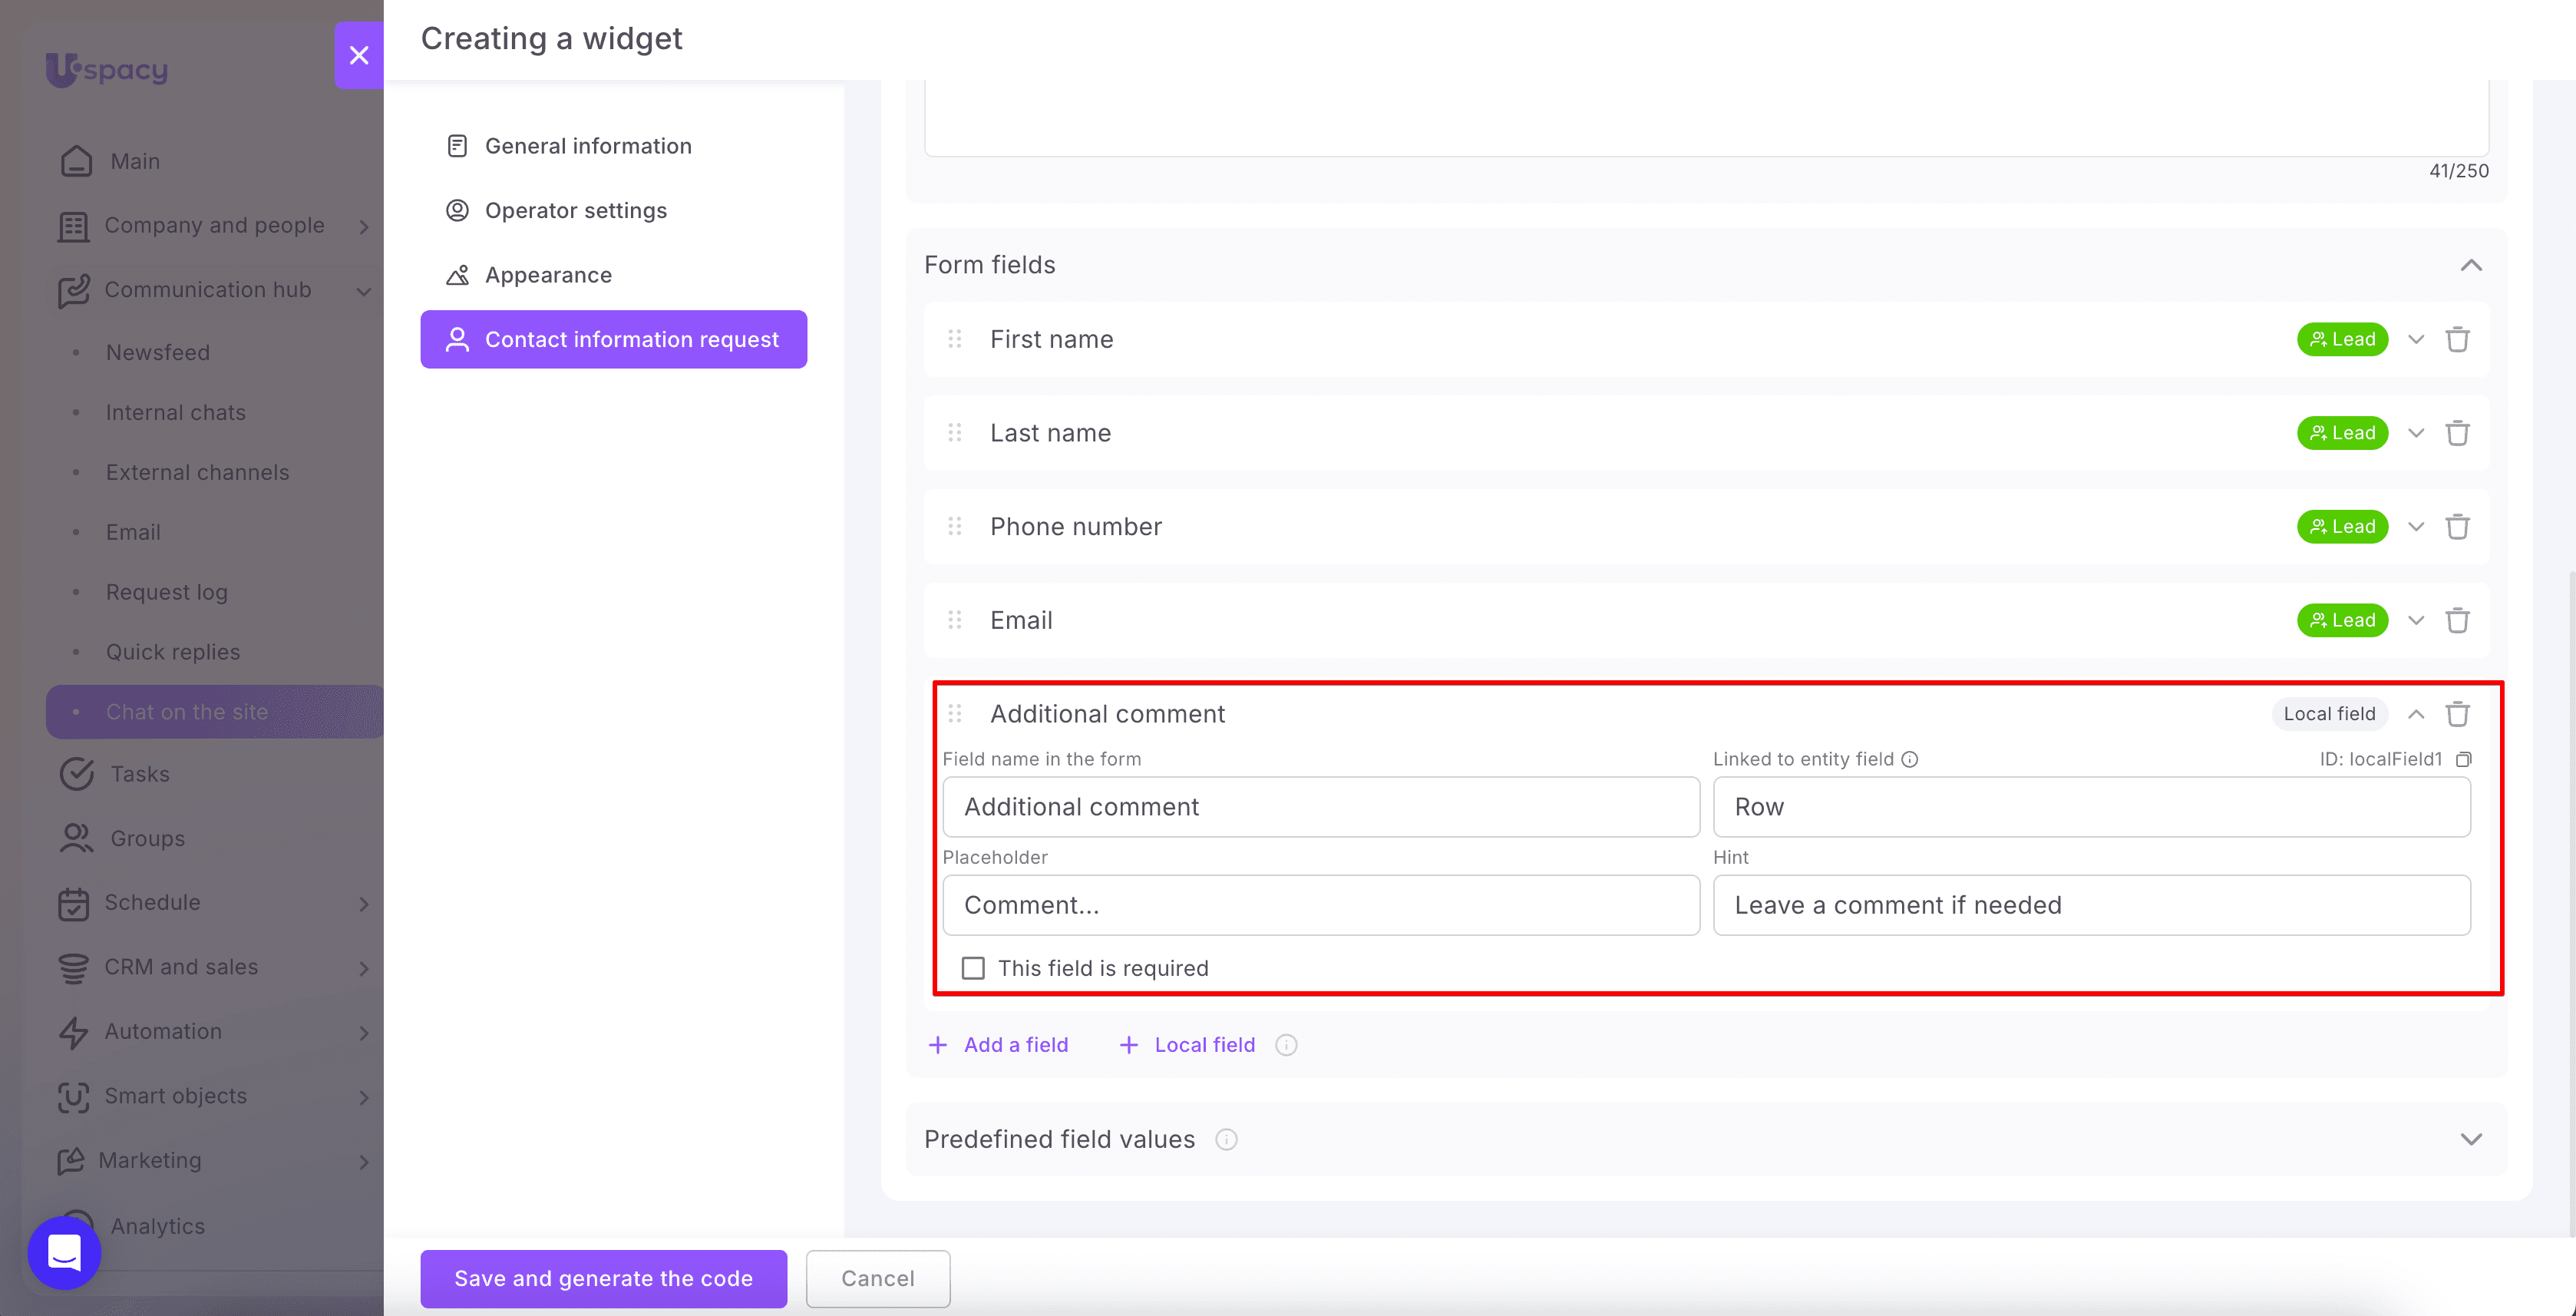
Task: Add a new Local field
Action: 1186,1045
